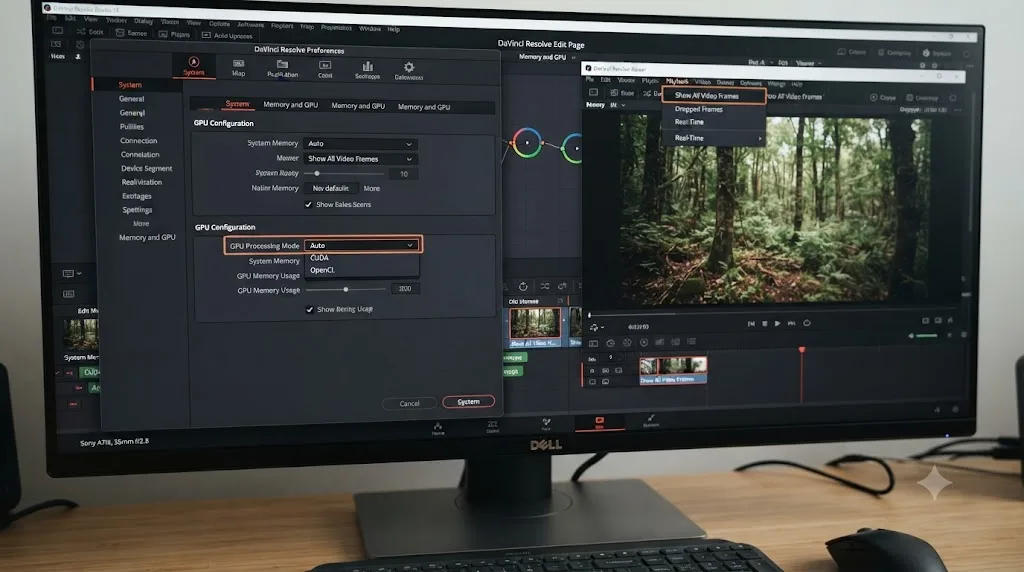Click the brush page icon right of Edit

650,421
